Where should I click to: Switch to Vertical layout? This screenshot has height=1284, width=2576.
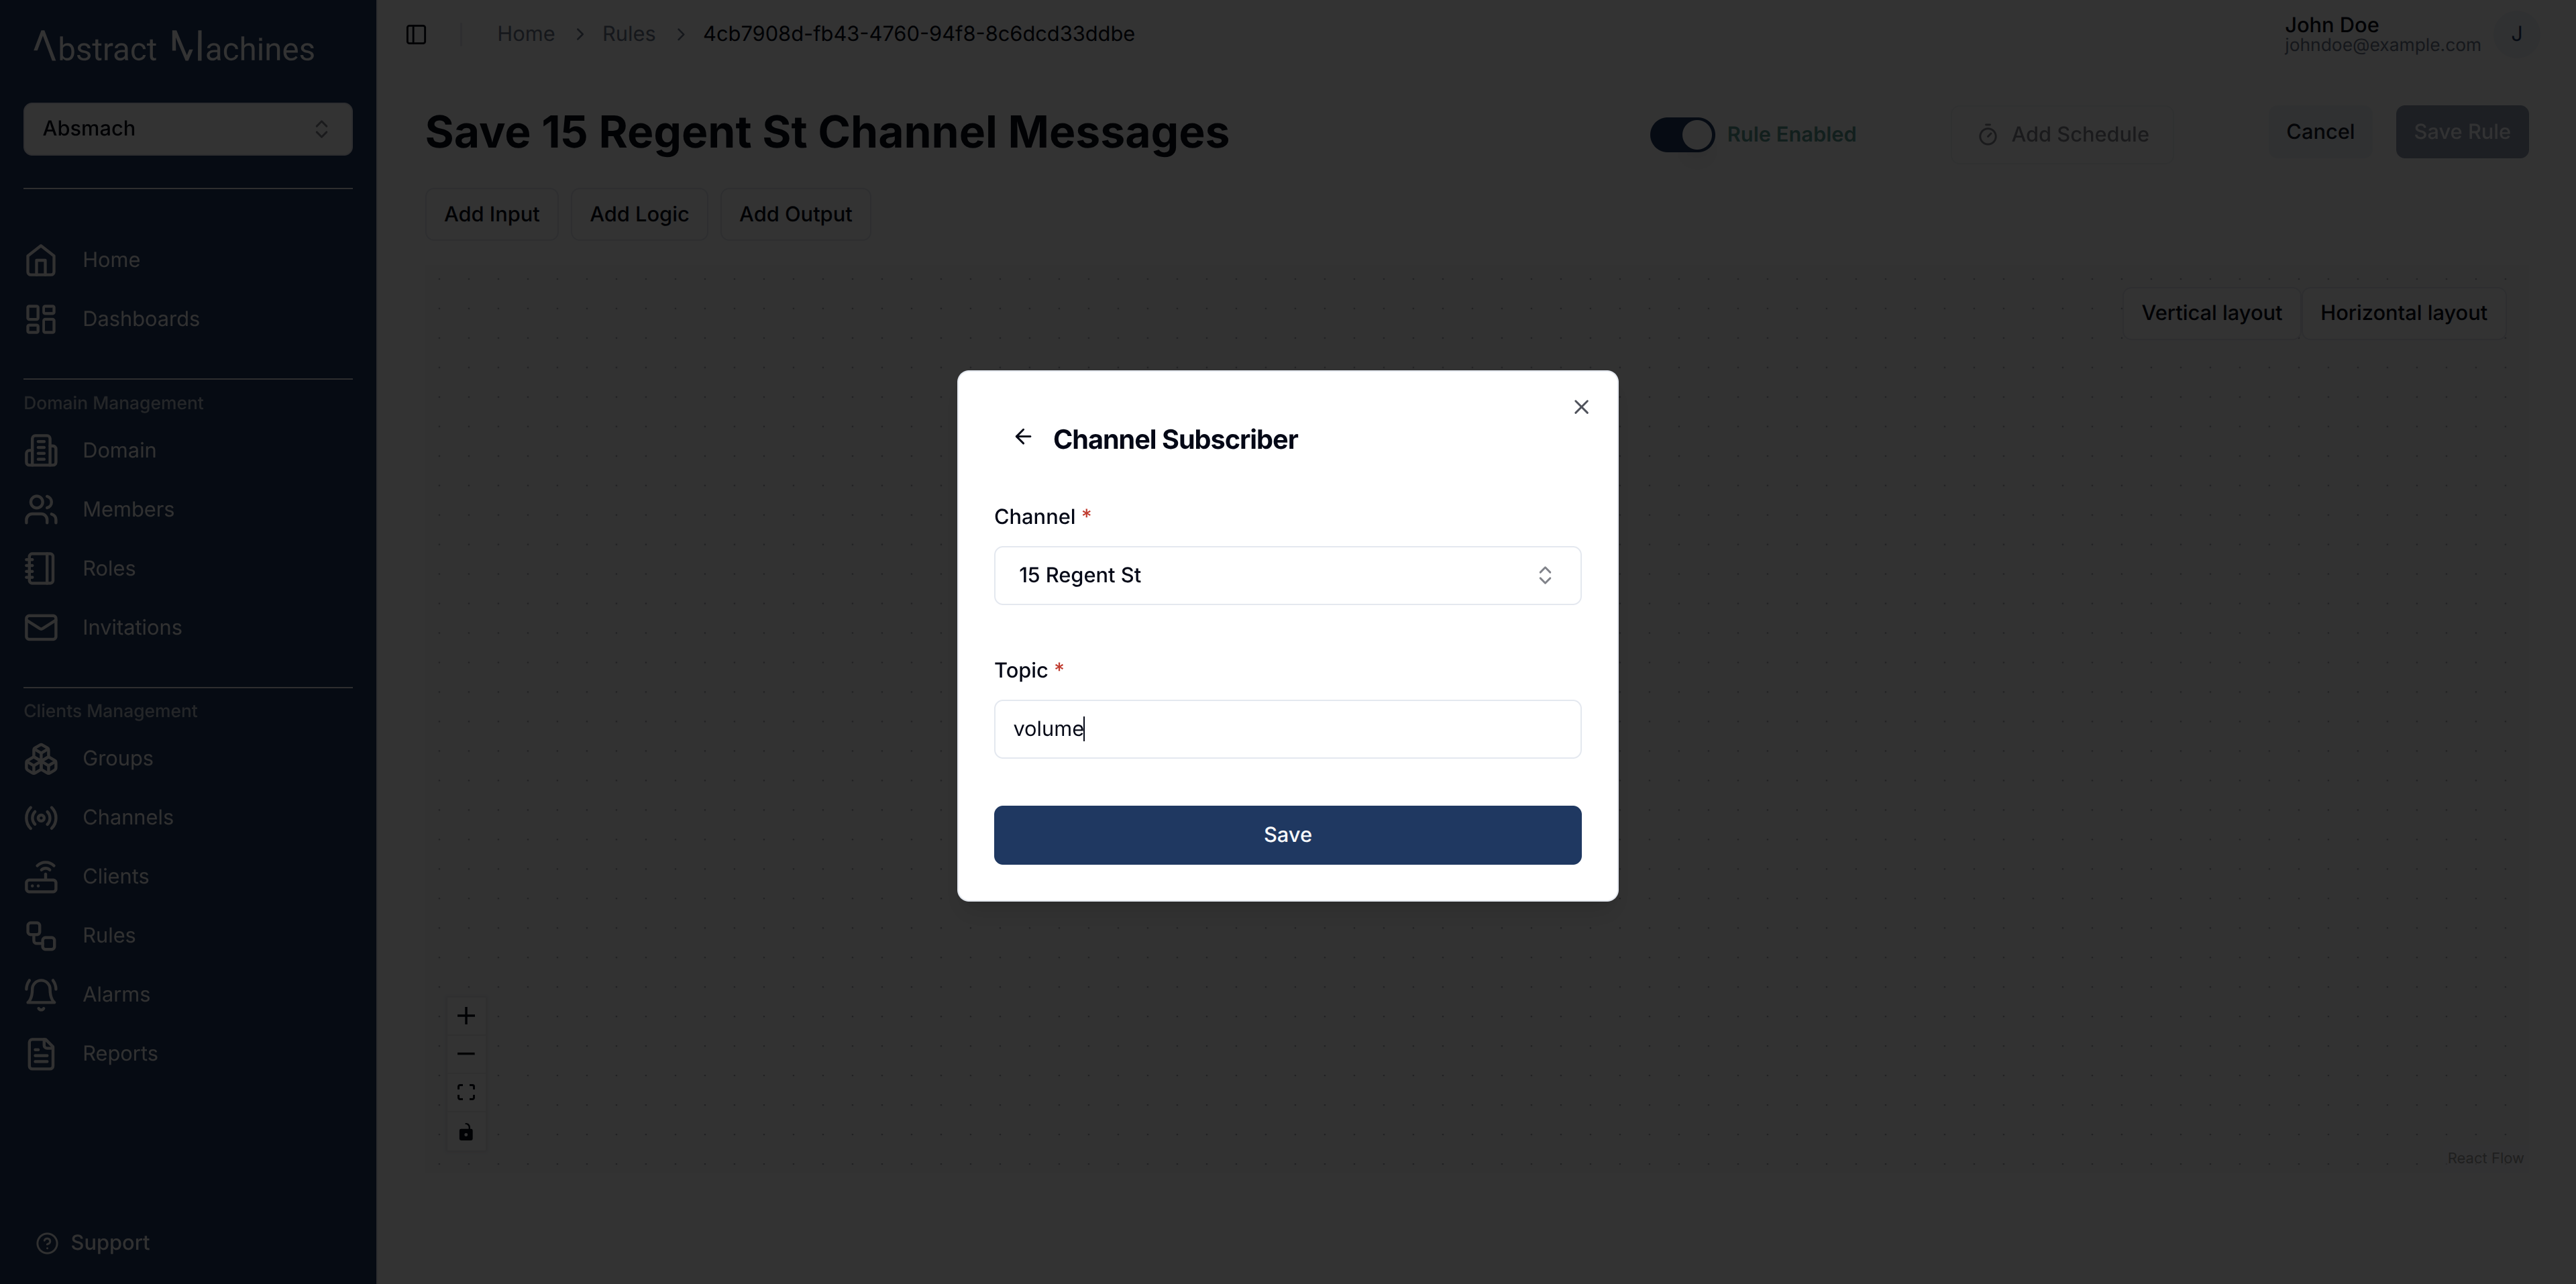coord(2211,313)
